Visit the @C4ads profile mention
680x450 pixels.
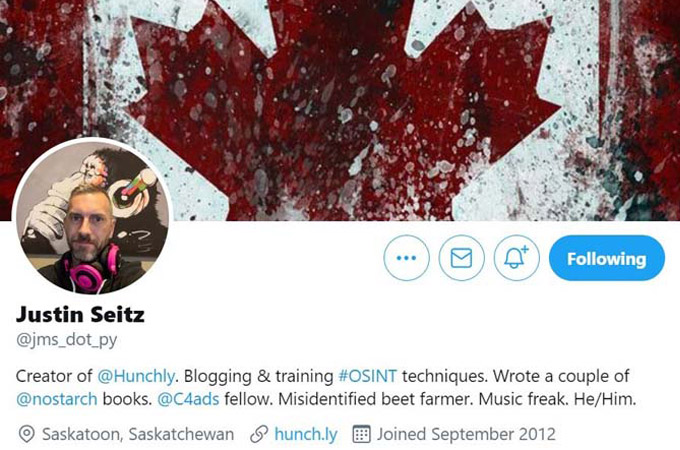[x=188, y=399]
